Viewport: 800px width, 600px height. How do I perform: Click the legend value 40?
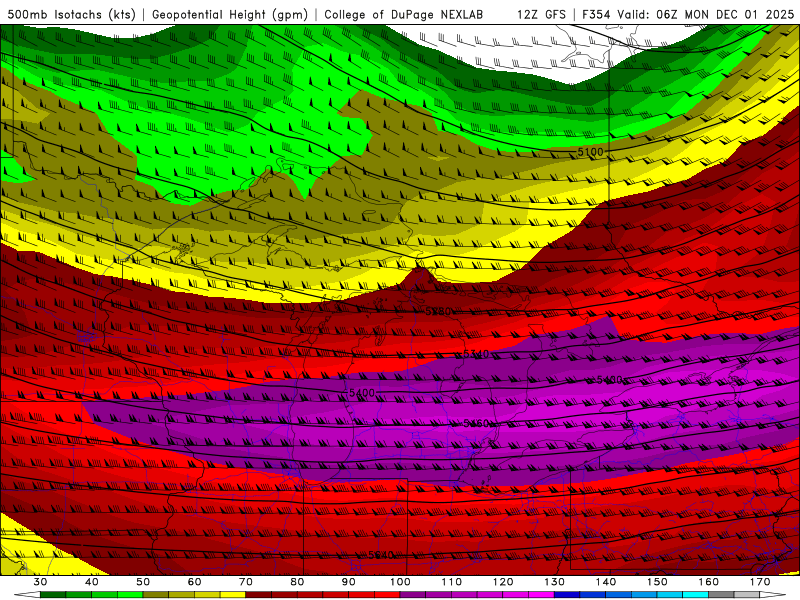click(x=92, y=582)
